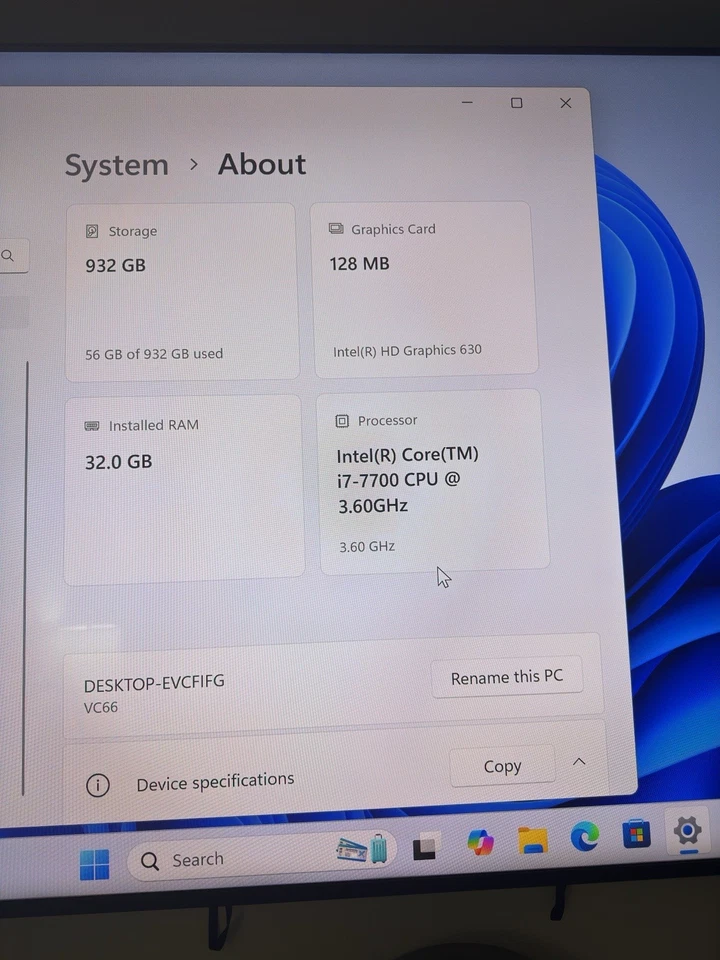
Task: Click the '56 GB of 932 GB used' text
Action: point(154,354)
